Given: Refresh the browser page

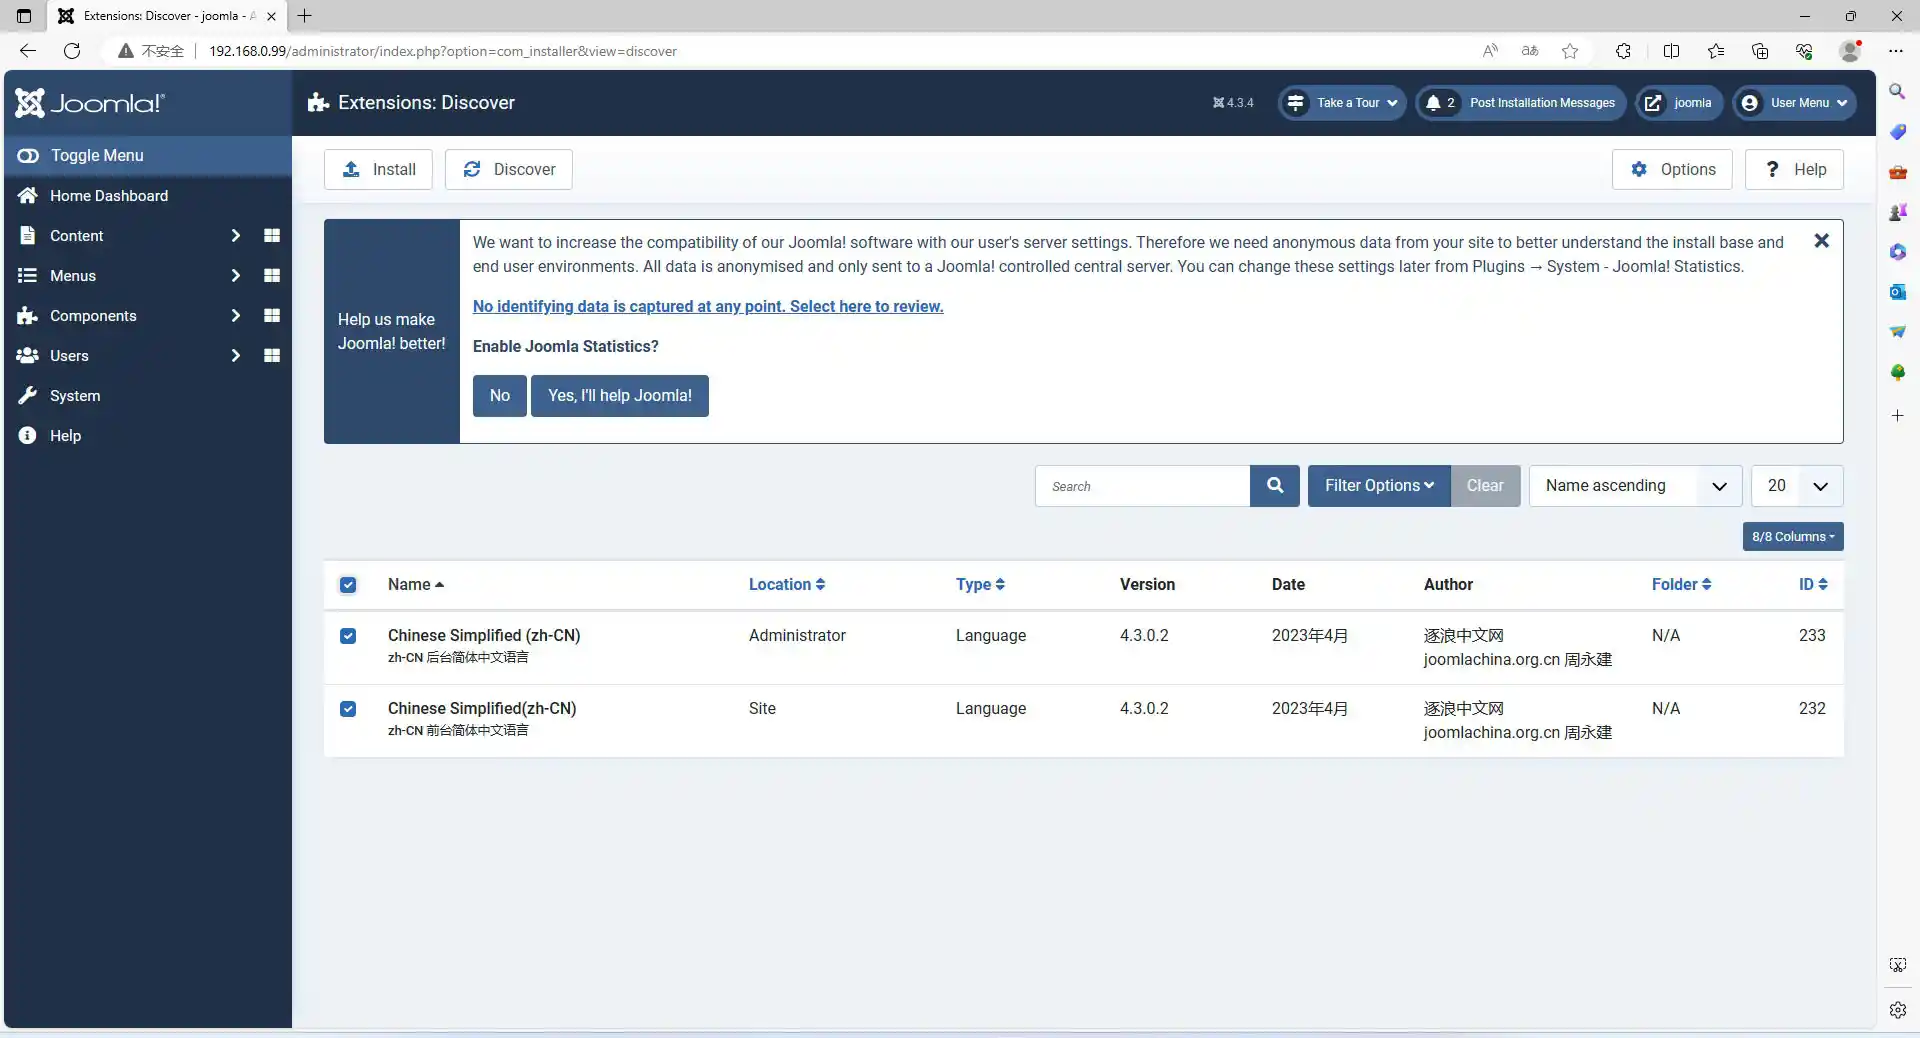Looking at the screenshot, I should coord(72,51).
